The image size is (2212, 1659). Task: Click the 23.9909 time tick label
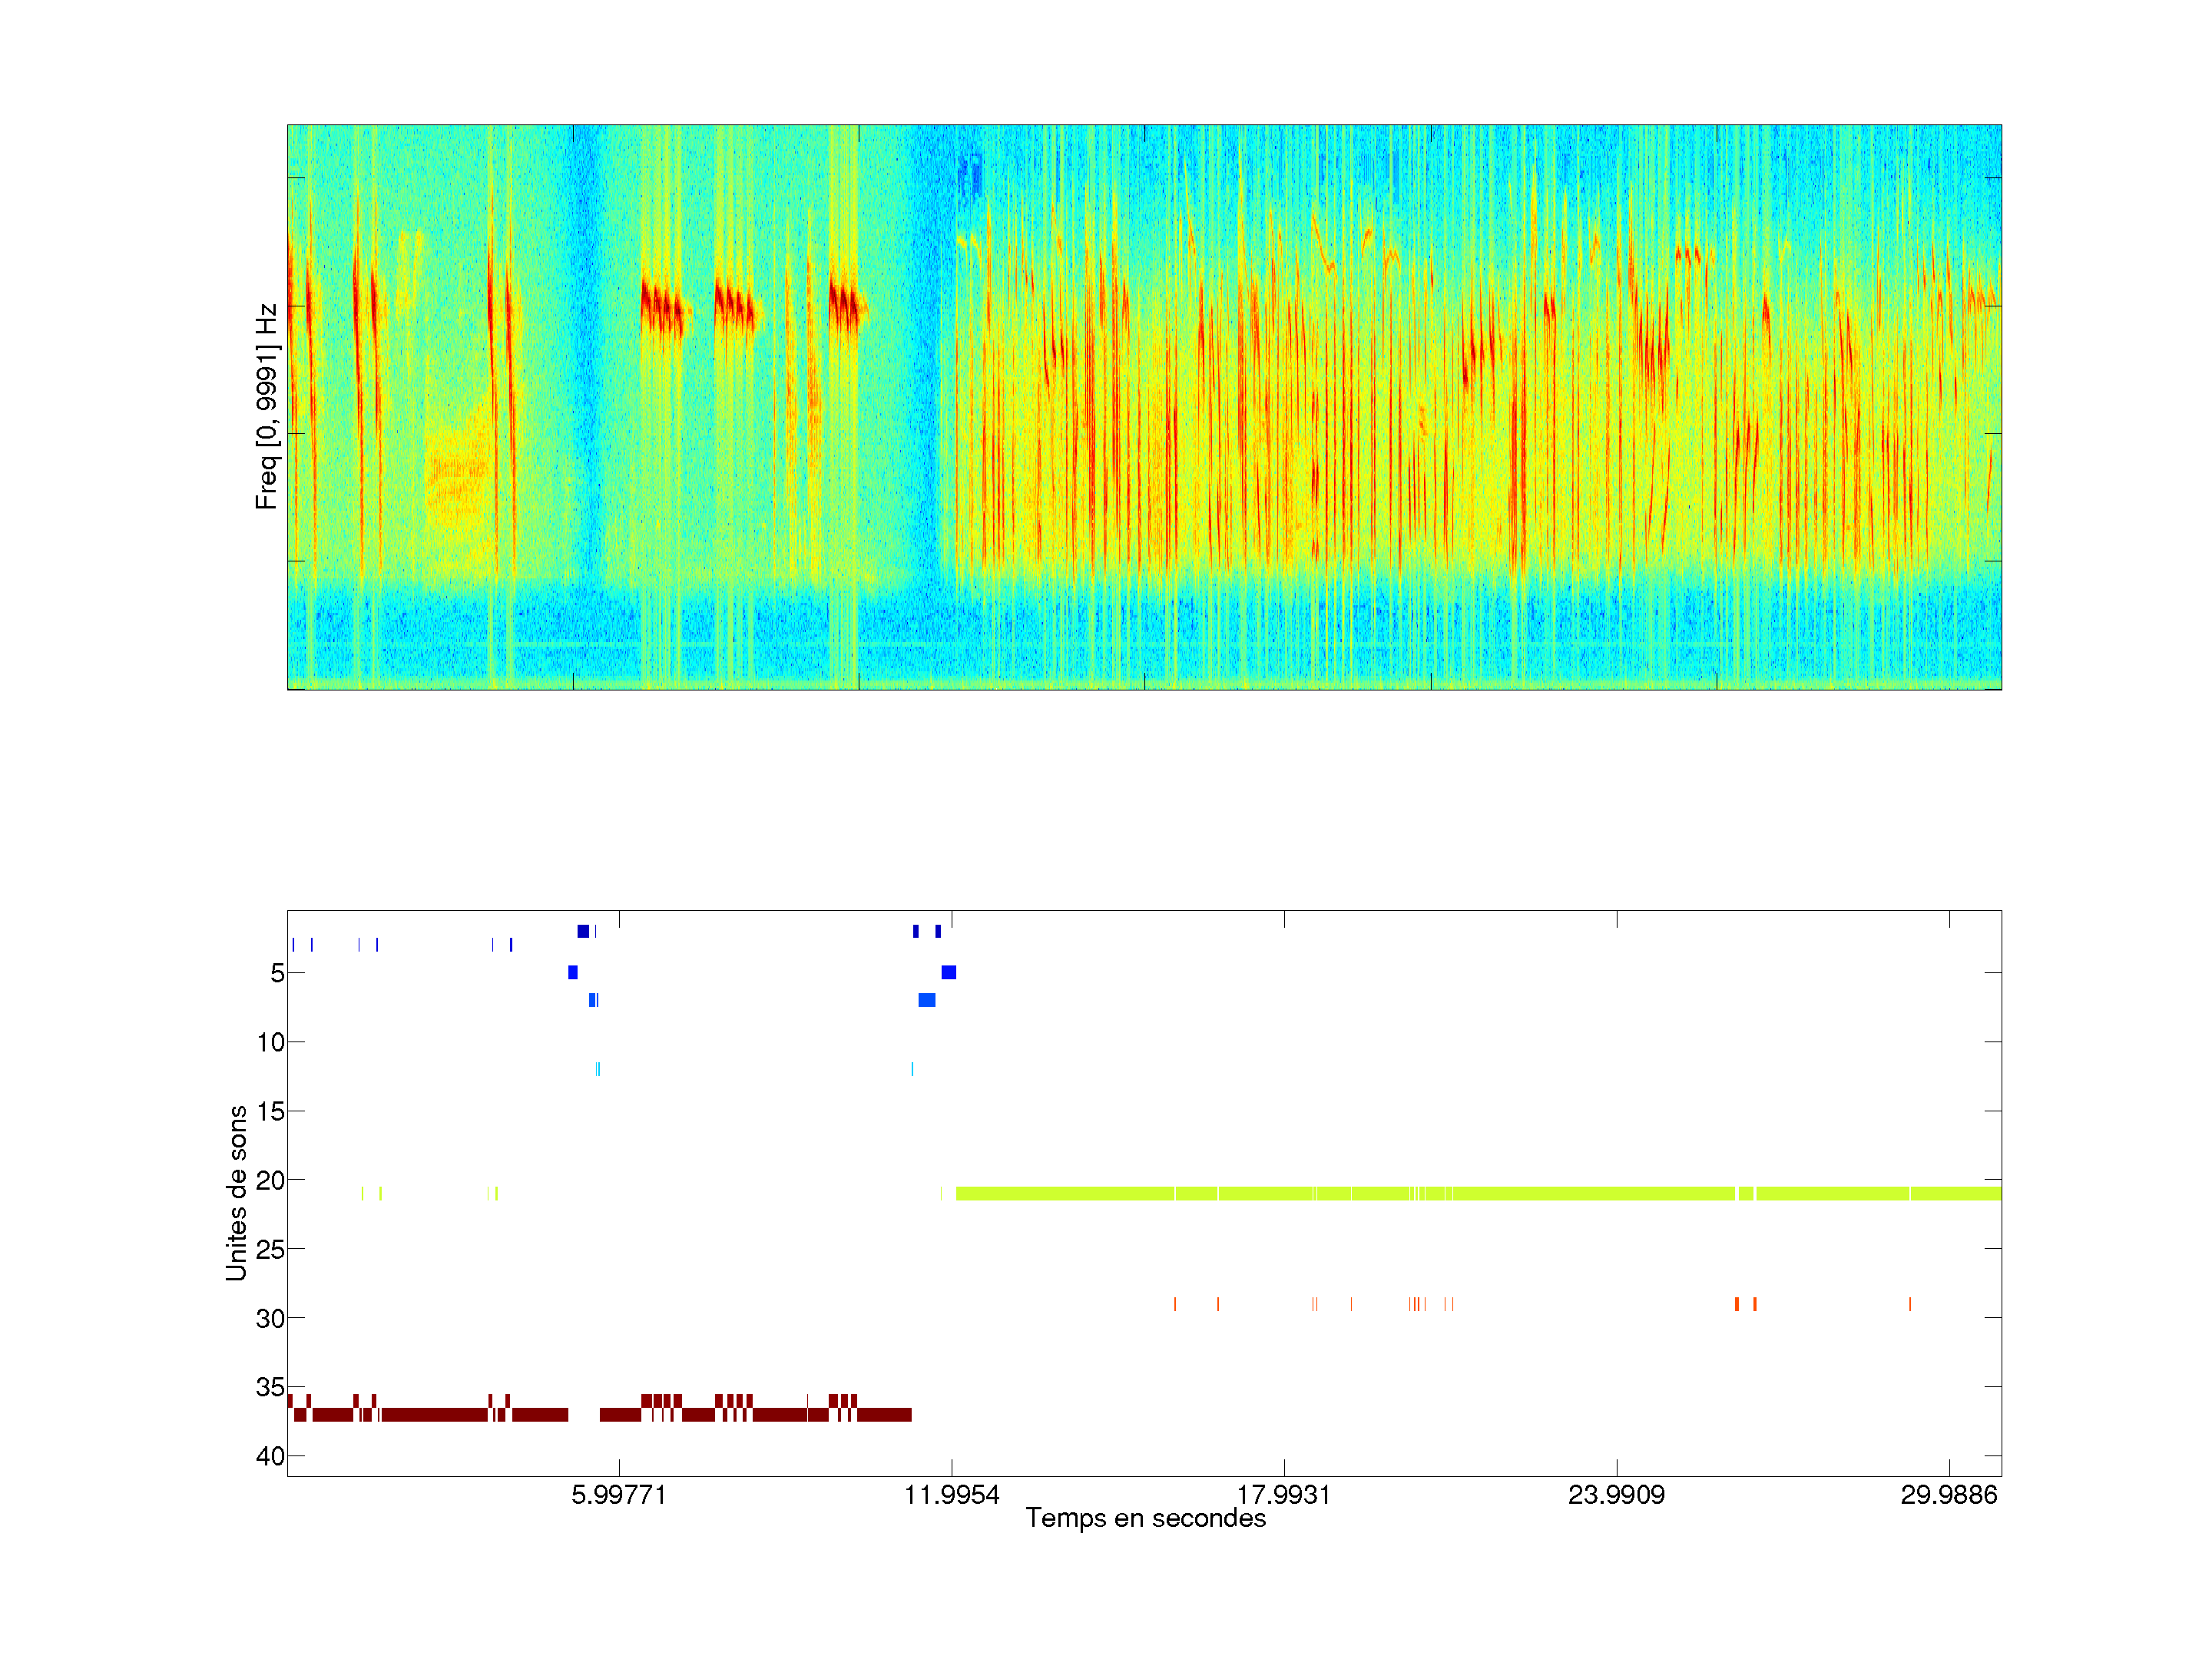click(1616, 1494)
